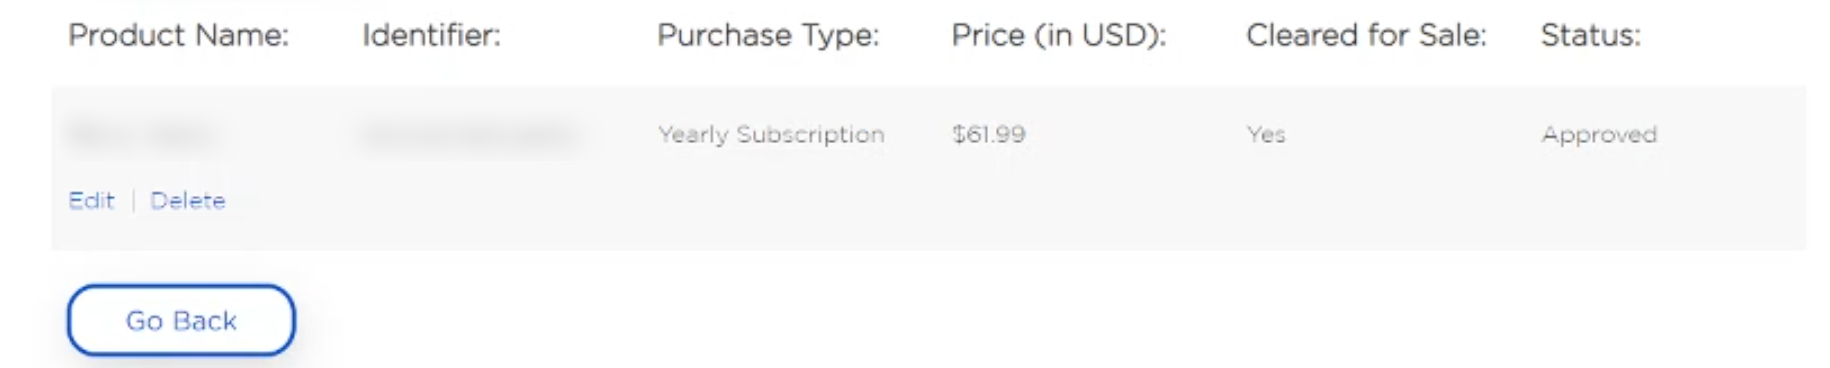Click the Edit link for the product
The height and width of the screenshot is (368, 1830).
(91, 200)
